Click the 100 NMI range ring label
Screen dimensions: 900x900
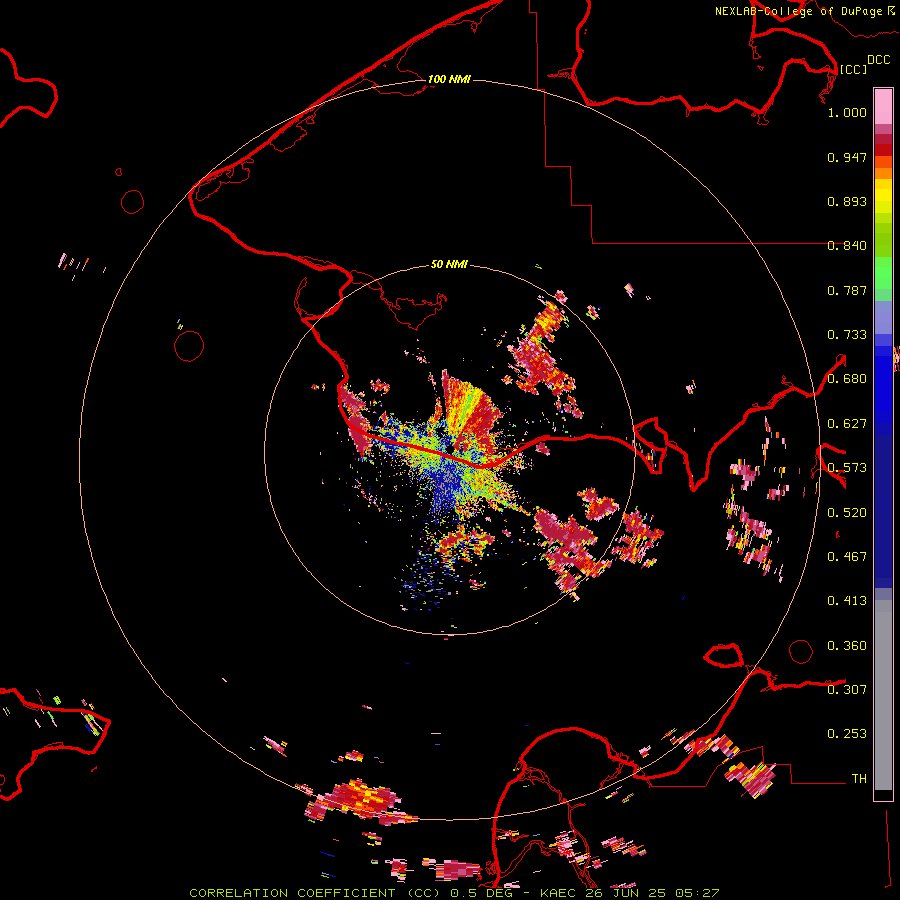449,79
